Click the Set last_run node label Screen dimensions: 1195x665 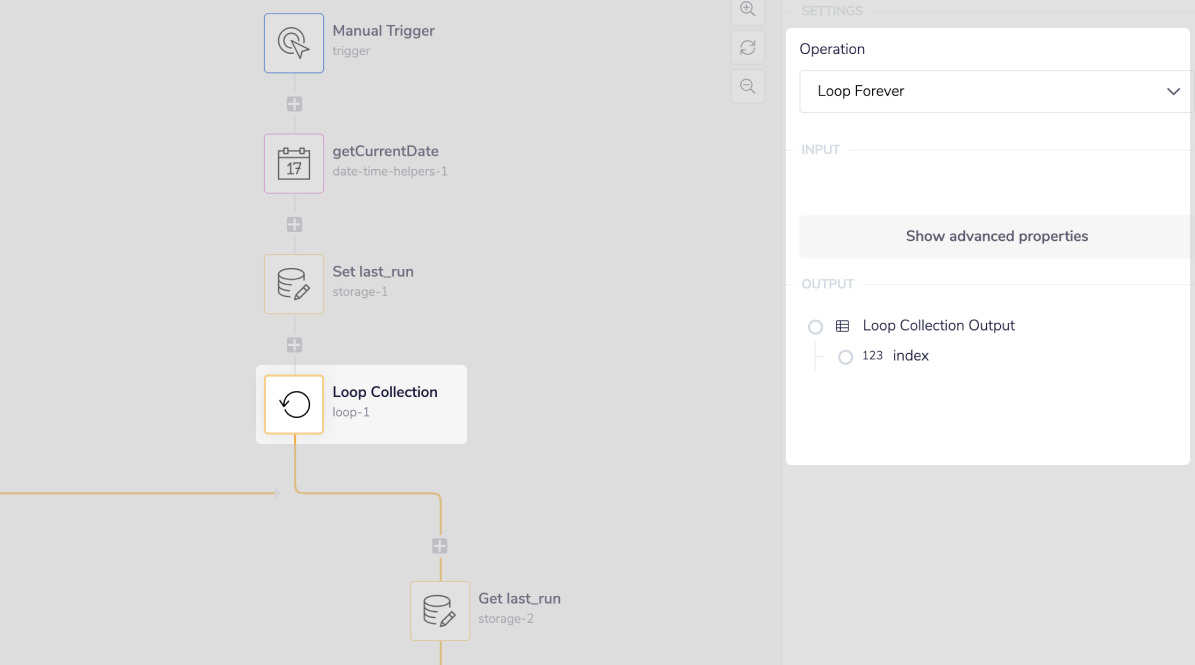pos(373,272)
